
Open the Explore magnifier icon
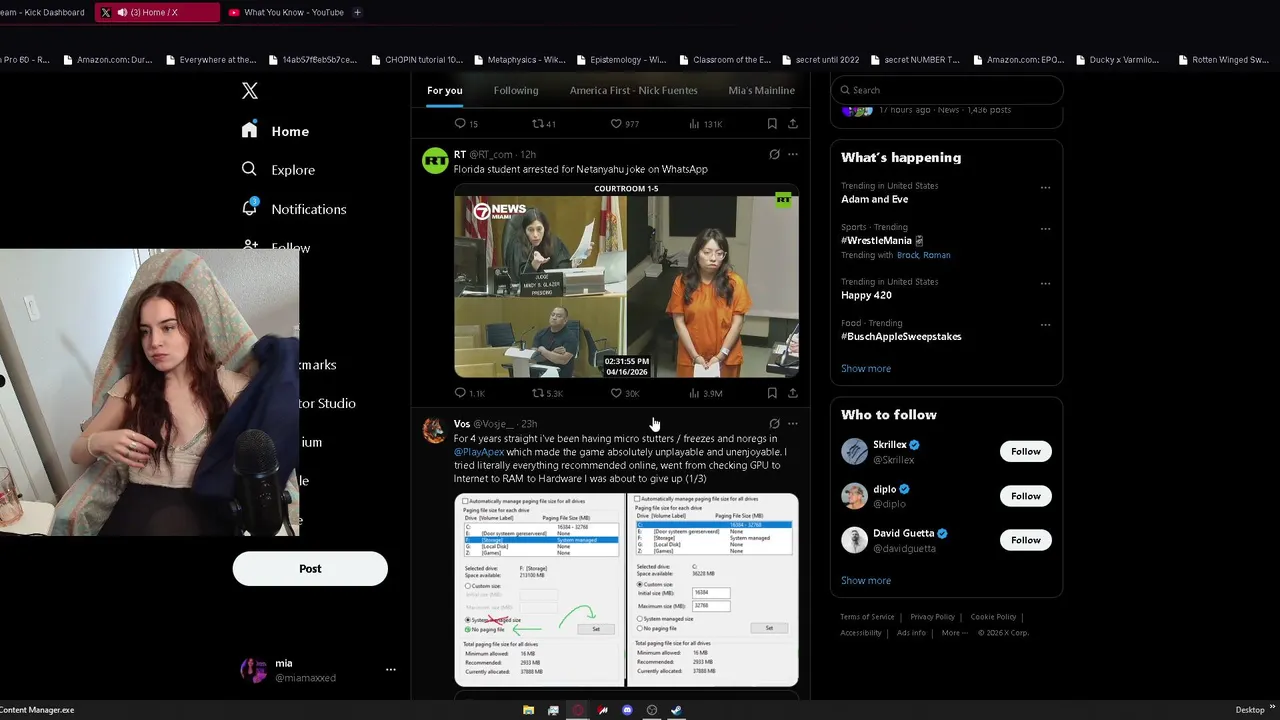[x=249, y=169]
